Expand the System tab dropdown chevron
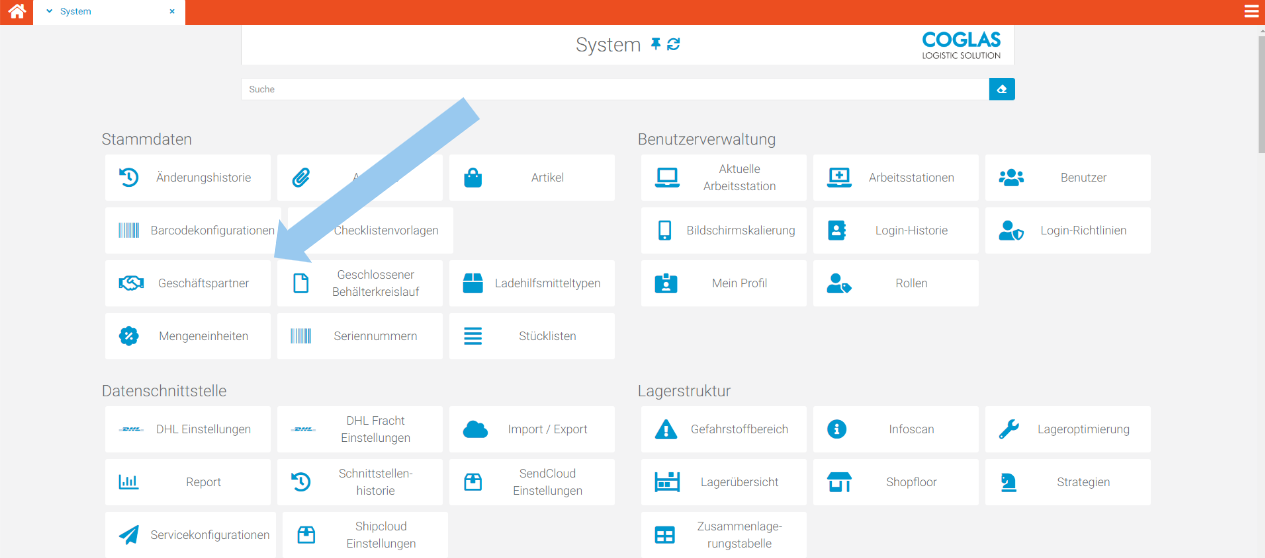Viewport: 1265px width, 558px height. pos(49,12)
